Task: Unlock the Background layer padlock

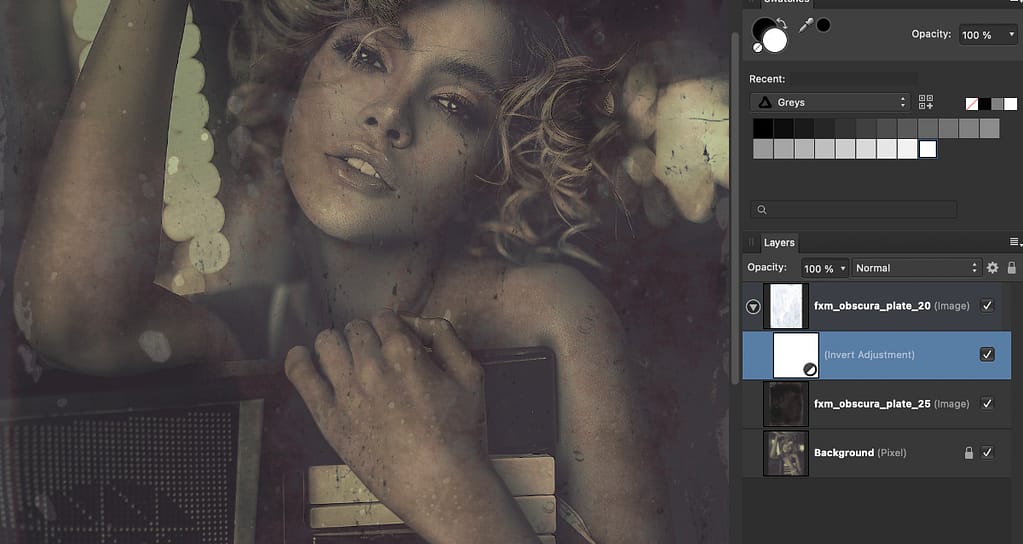Action: pos(969,453)
